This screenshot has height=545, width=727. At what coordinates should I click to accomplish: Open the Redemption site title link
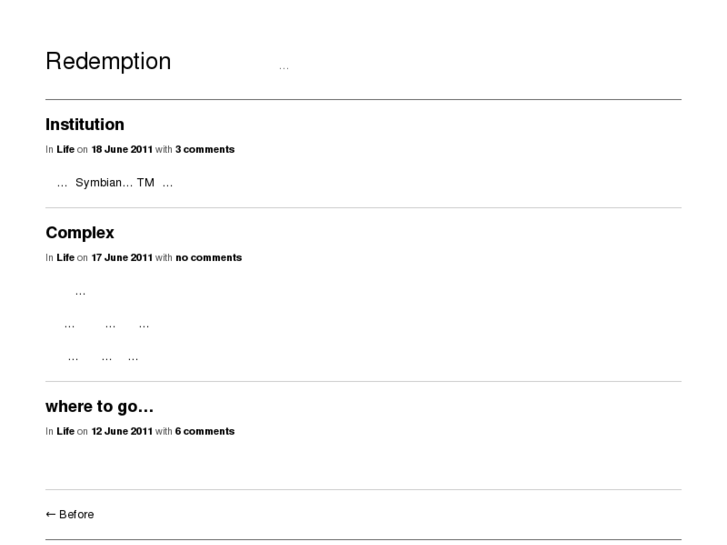point(108,61)
